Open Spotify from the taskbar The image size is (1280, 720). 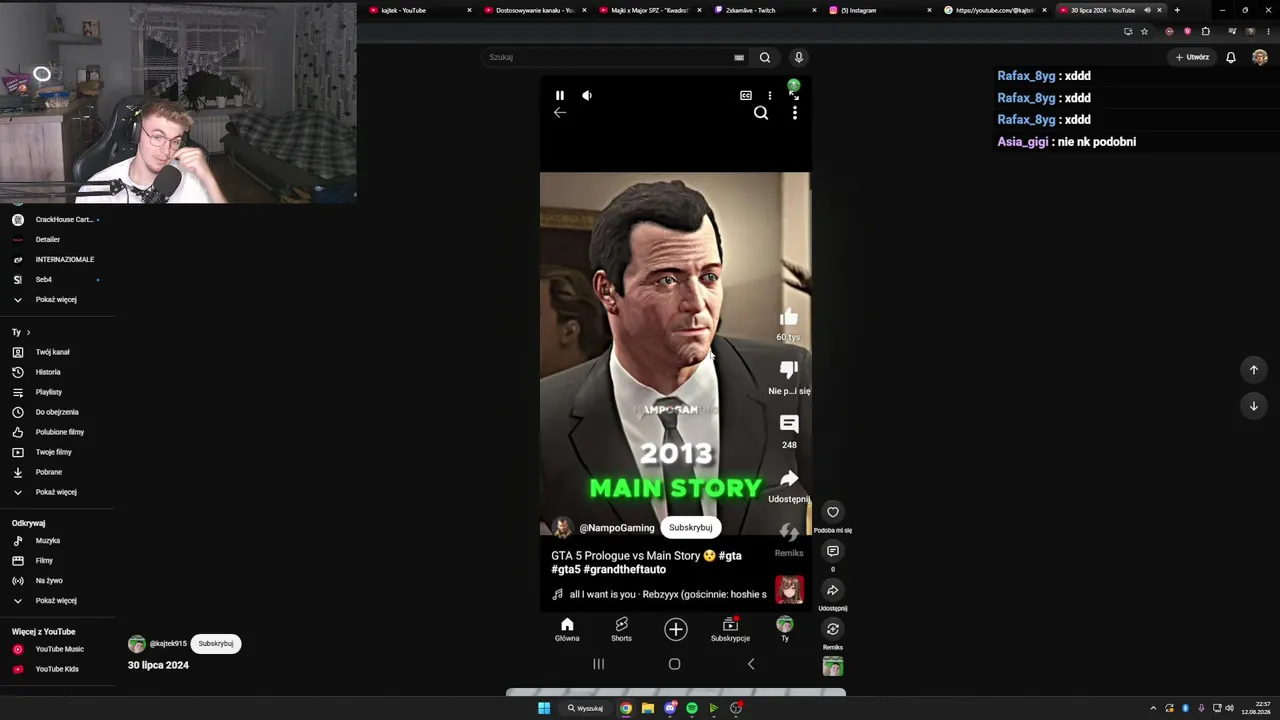point(692,708)
